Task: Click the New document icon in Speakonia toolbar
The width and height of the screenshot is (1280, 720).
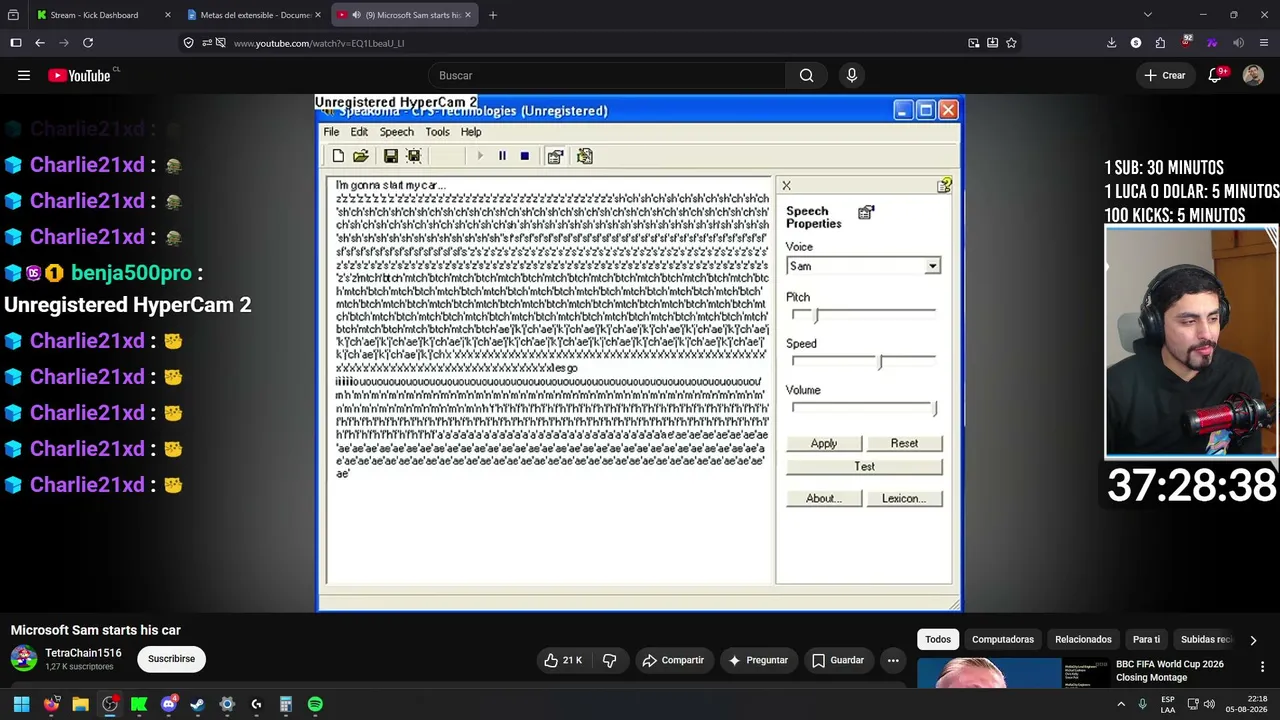Action: (x=338, y=156)
